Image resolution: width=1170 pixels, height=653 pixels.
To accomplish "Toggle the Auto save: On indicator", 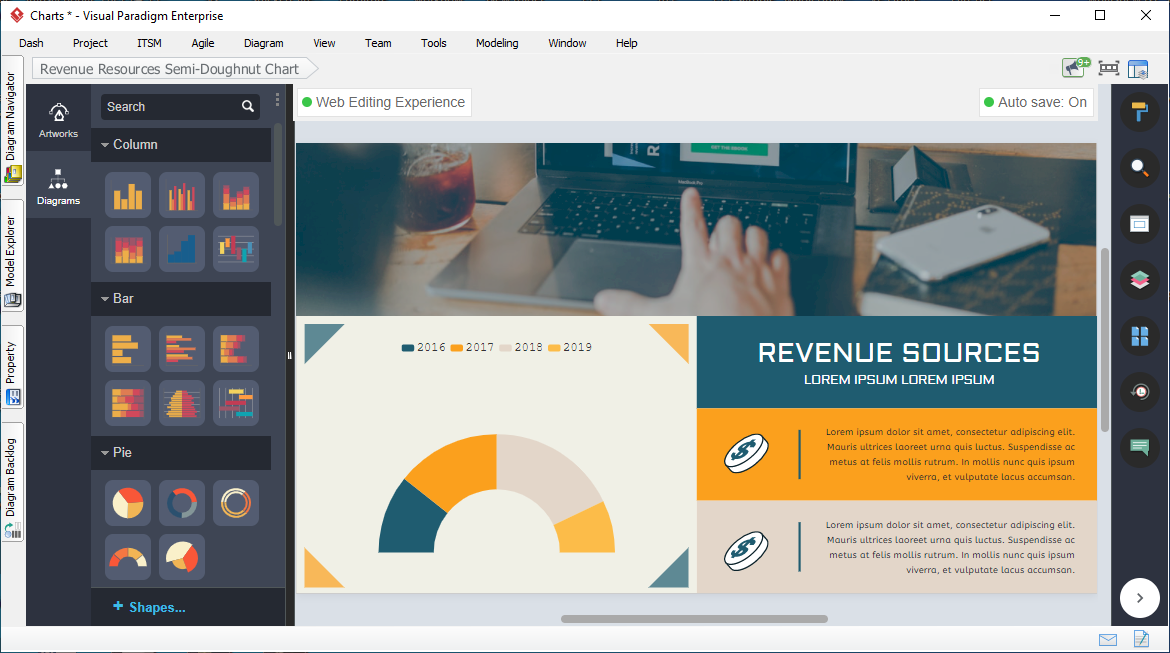I will click(x=1036, y=102).
